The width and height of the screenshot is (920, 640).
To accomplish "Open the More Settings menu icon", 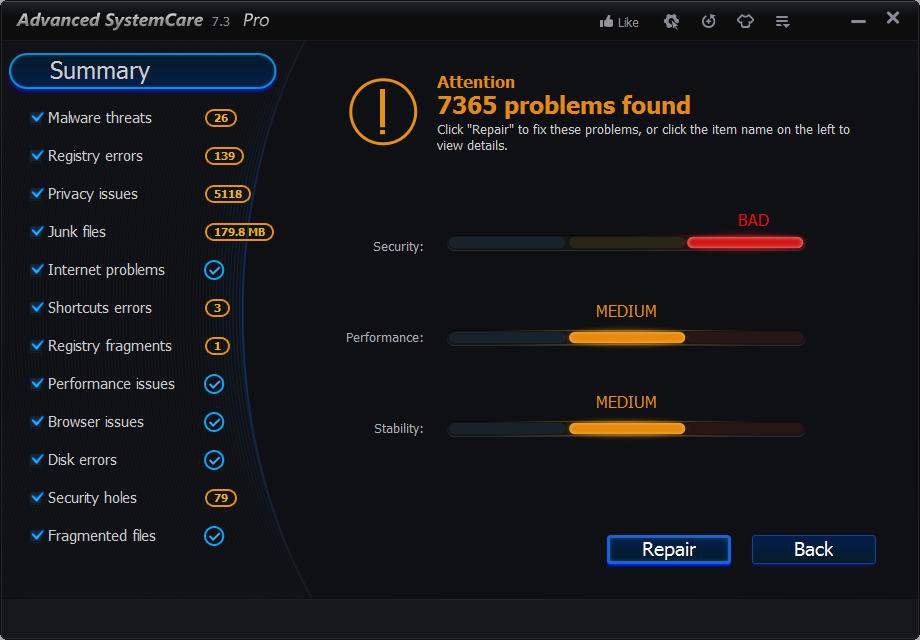I will point(782,22).
